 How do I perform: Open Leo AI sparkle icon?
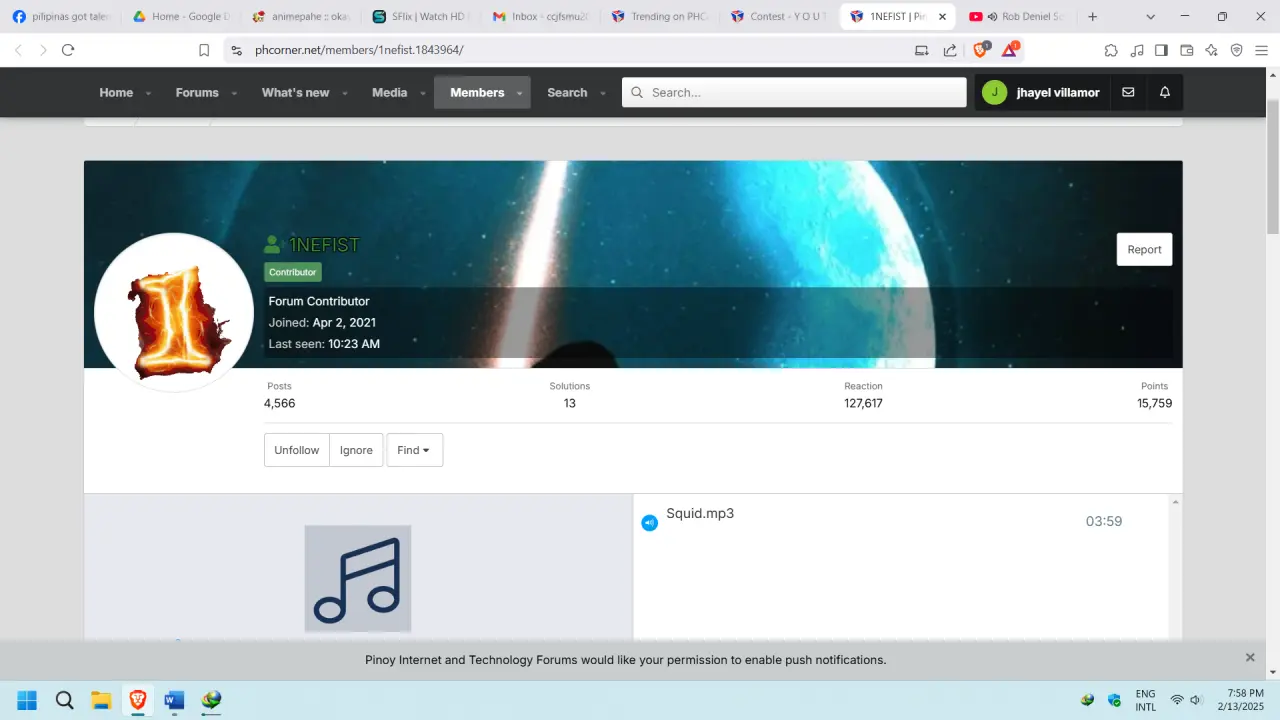click(1212, 50)
